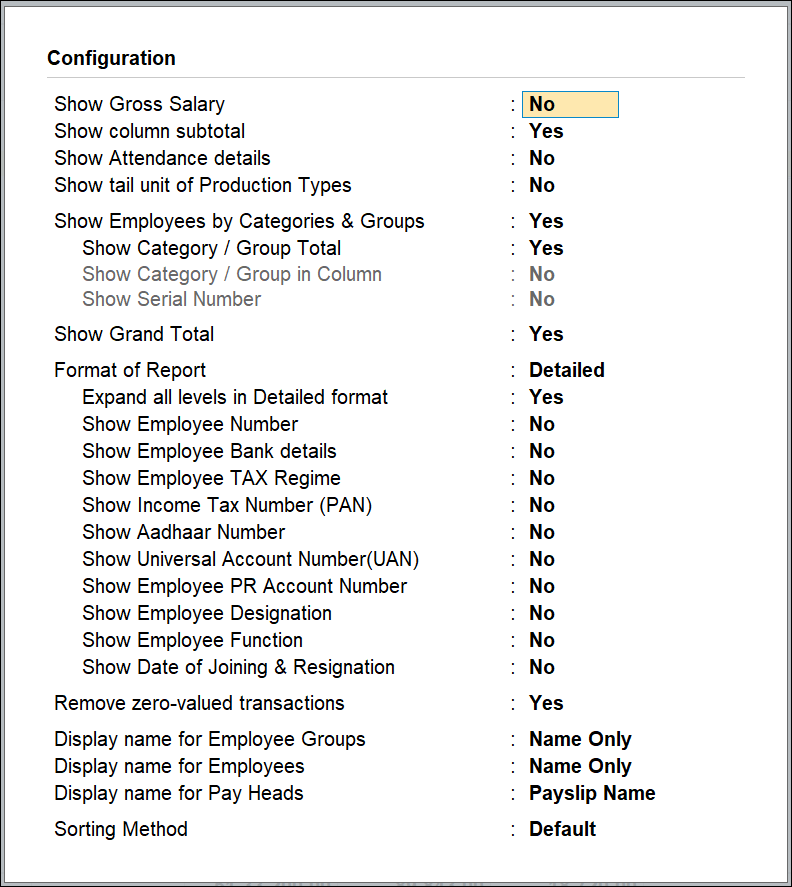The image size is (792, 887).
Task: Enable Show Employee Bank details
Action: coord(541,451)
